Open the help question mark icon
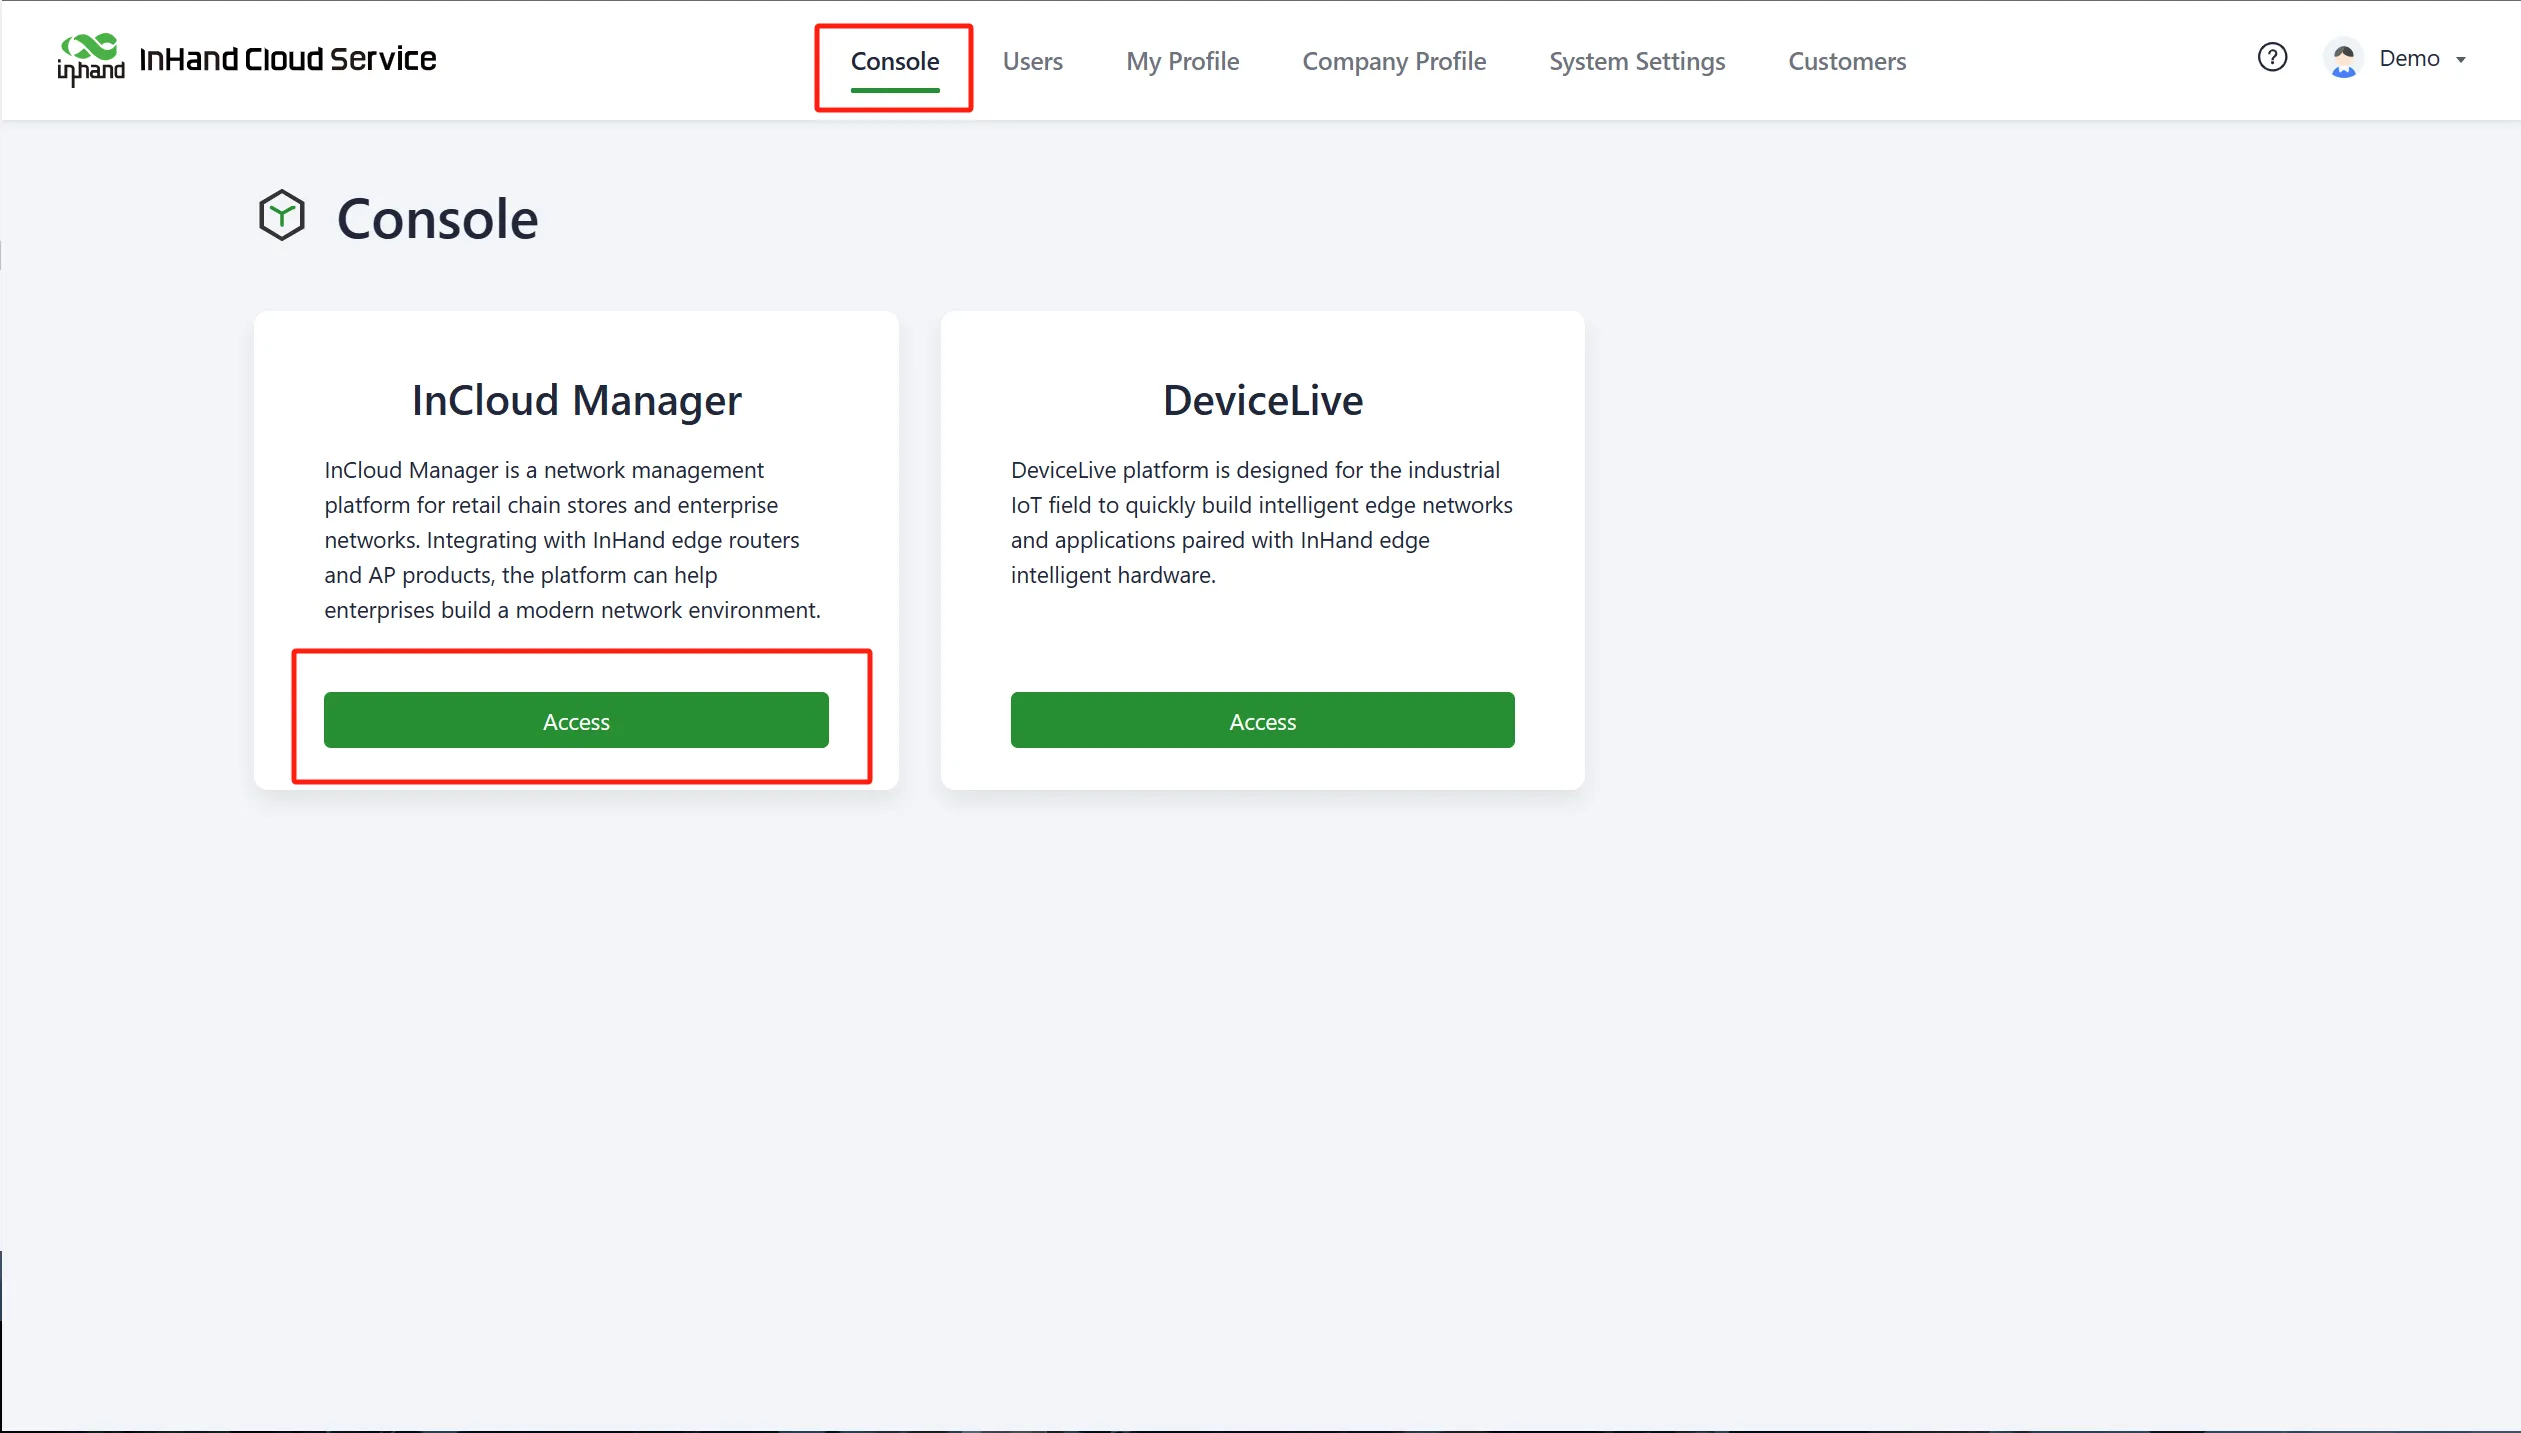This screenshot has height=1433, width=2521. 2272,58
